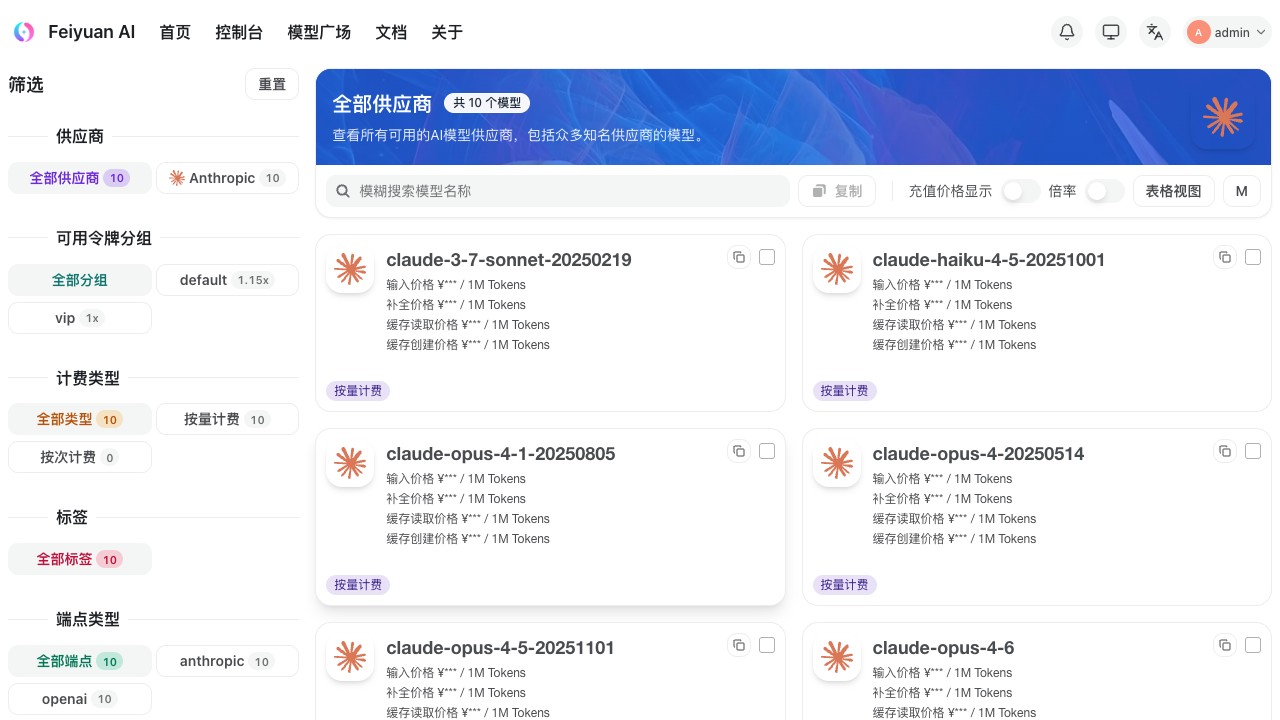
Task: Copy claude-opus-4-1-20250805 model name
Action: coord(739,451)
